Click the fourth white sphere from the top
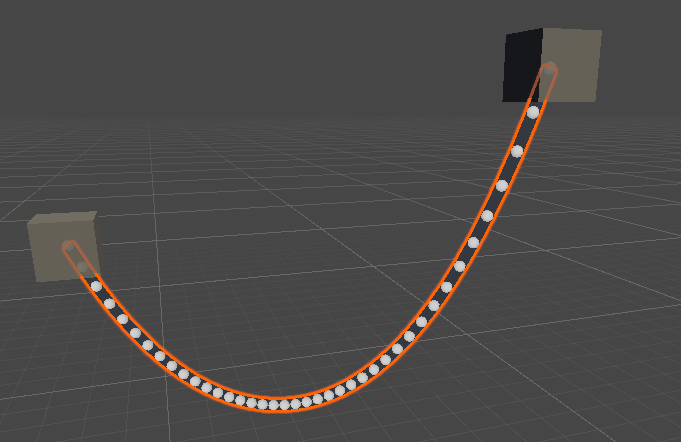This screenshot has height=442, width=681. tap(487, 216)
